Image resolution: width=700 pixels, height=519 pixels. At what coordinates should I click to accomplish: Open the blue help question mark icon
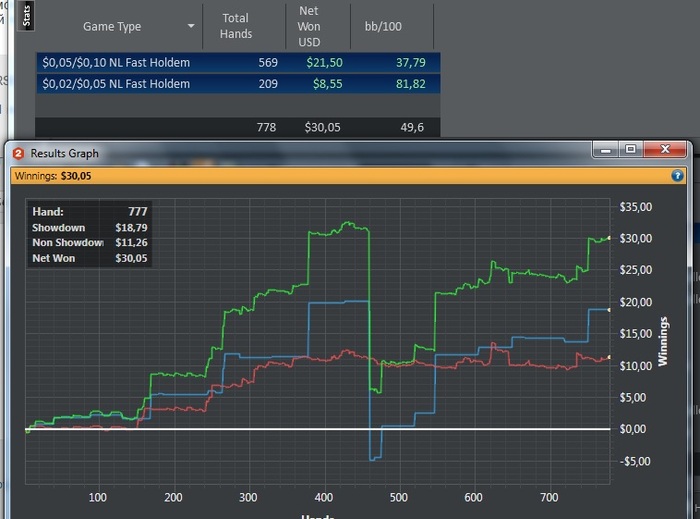(x=677, y=176)
